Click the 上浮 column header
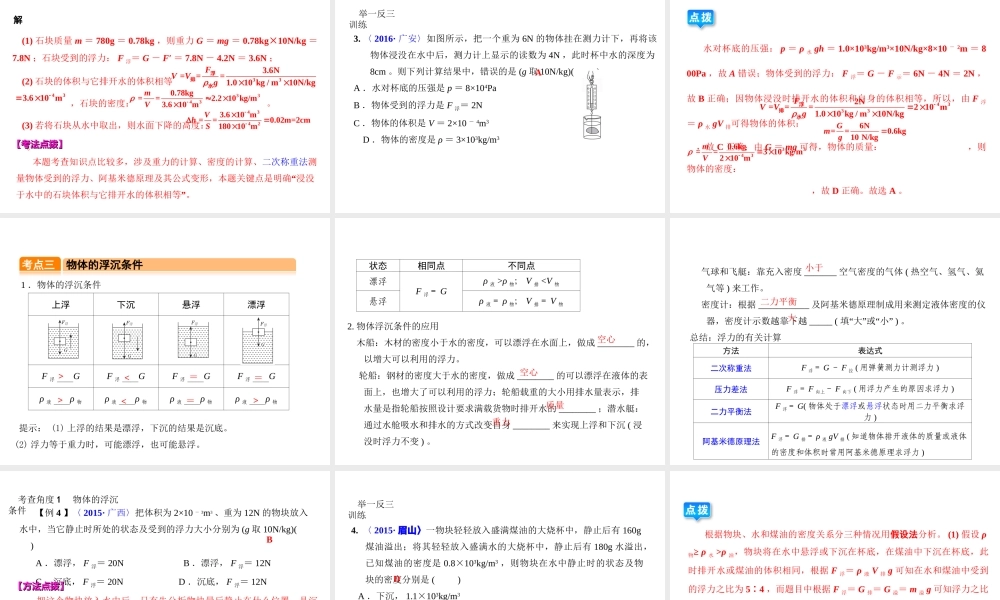 tap(61, 305)
